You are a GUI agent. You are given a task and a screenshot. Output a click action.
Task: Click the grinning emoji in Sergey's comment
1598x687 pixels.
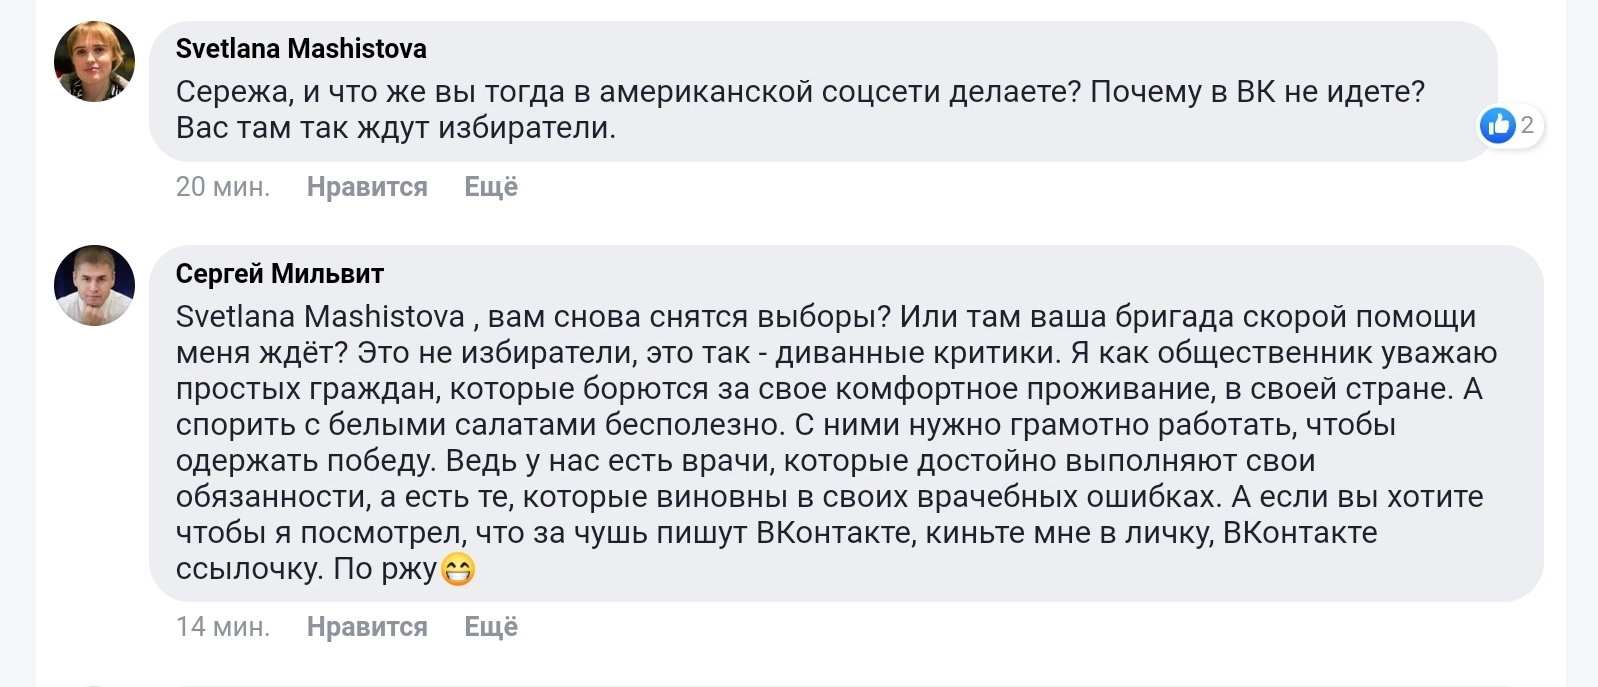coord(457,570)
